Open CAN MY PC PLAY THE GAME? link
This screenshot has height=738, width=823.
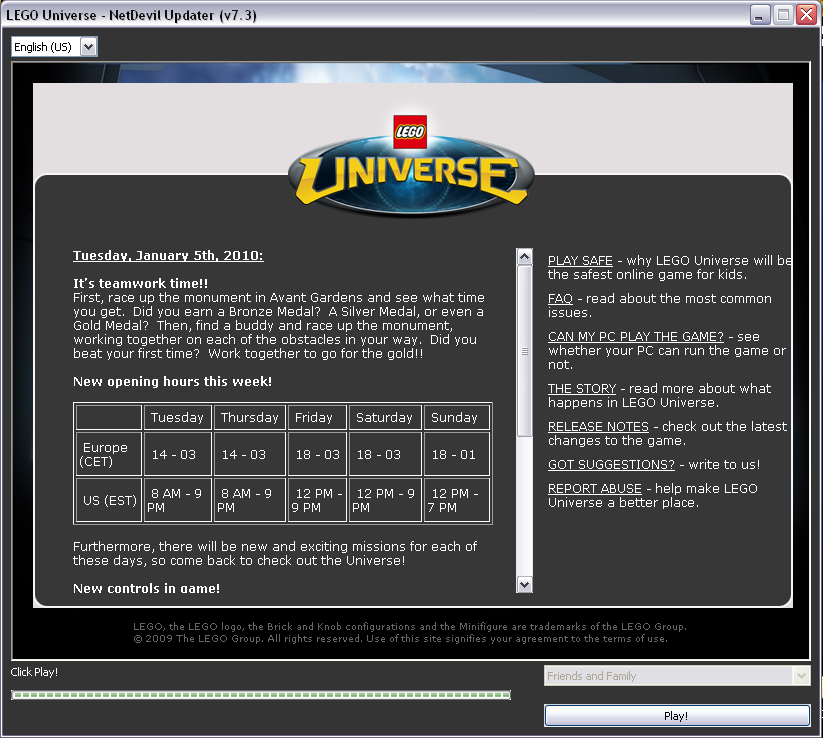point(636,336)
